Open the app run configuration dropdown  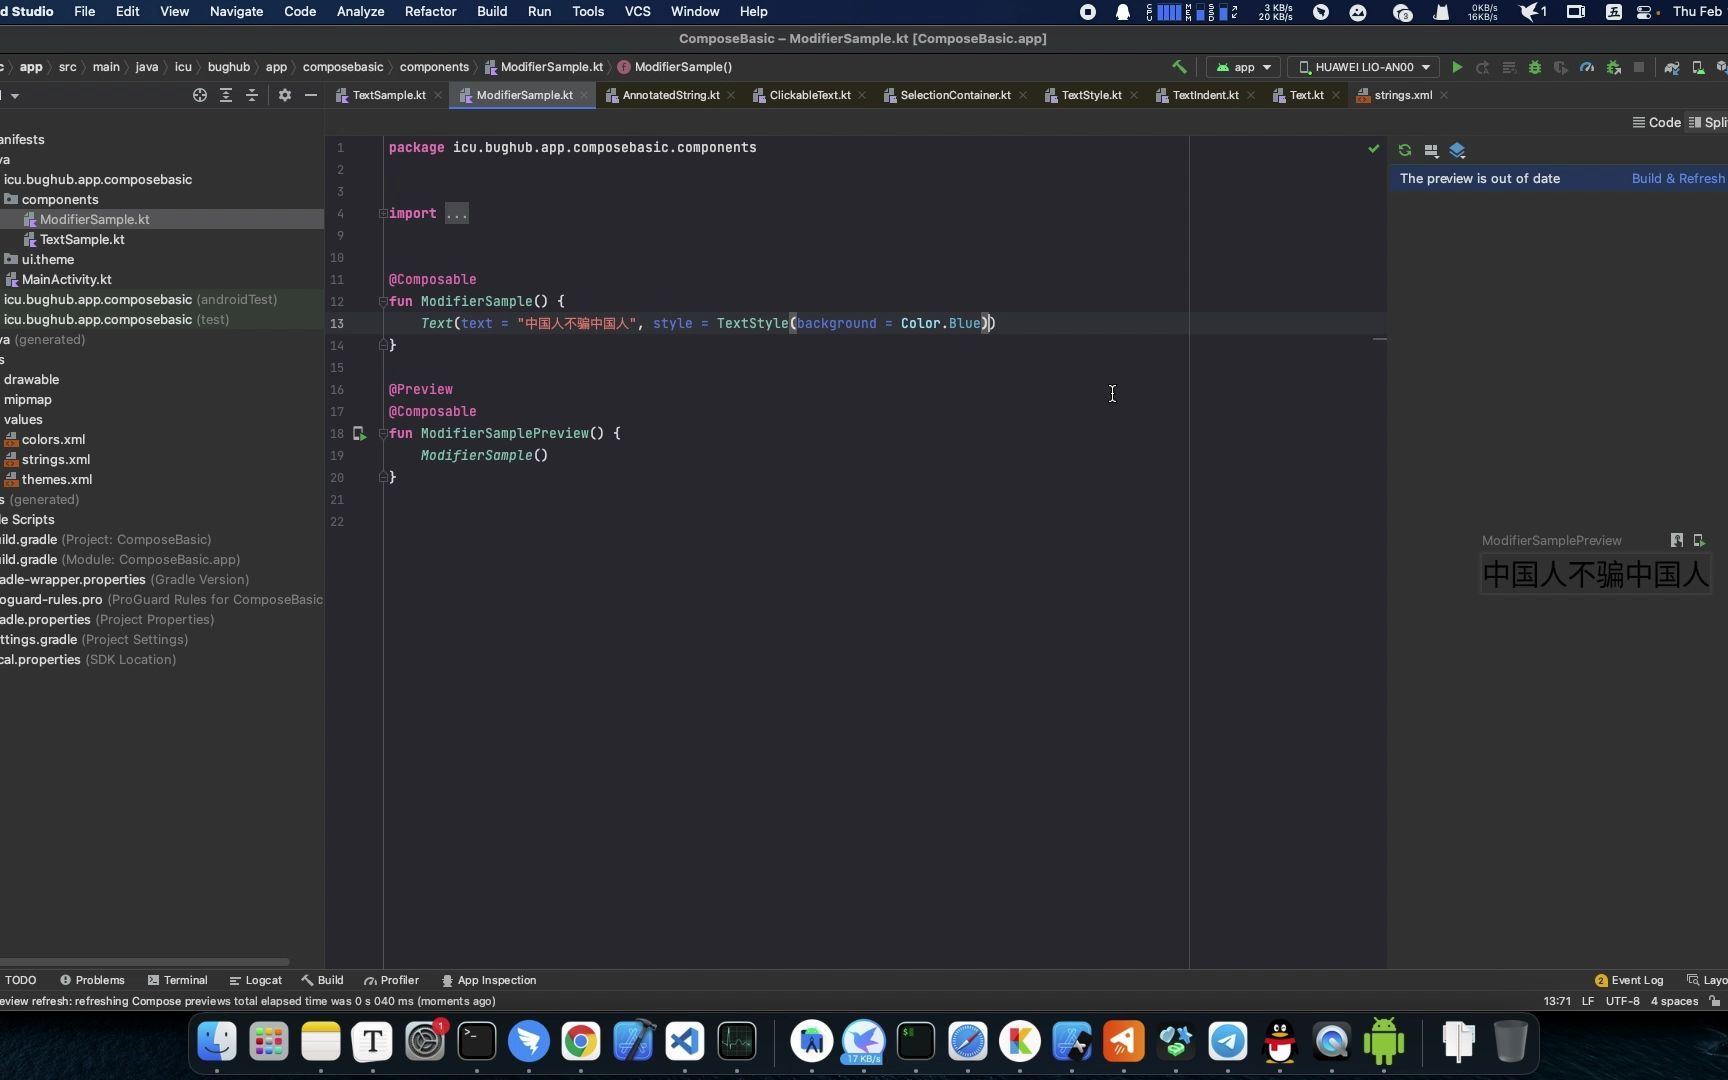click(x=1243, y=67)
